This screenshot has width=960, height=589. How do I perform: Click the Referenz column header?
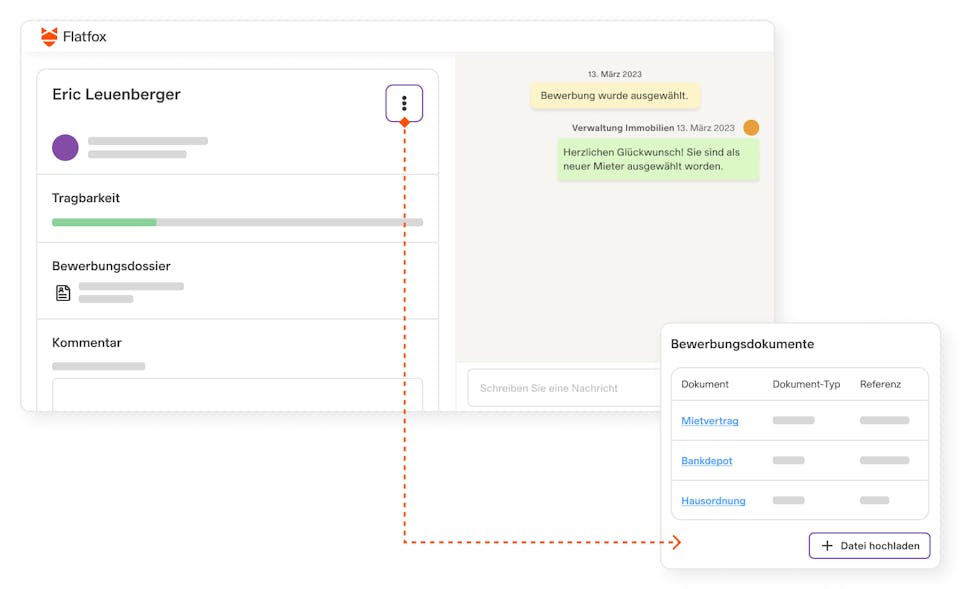click(880, 384)
